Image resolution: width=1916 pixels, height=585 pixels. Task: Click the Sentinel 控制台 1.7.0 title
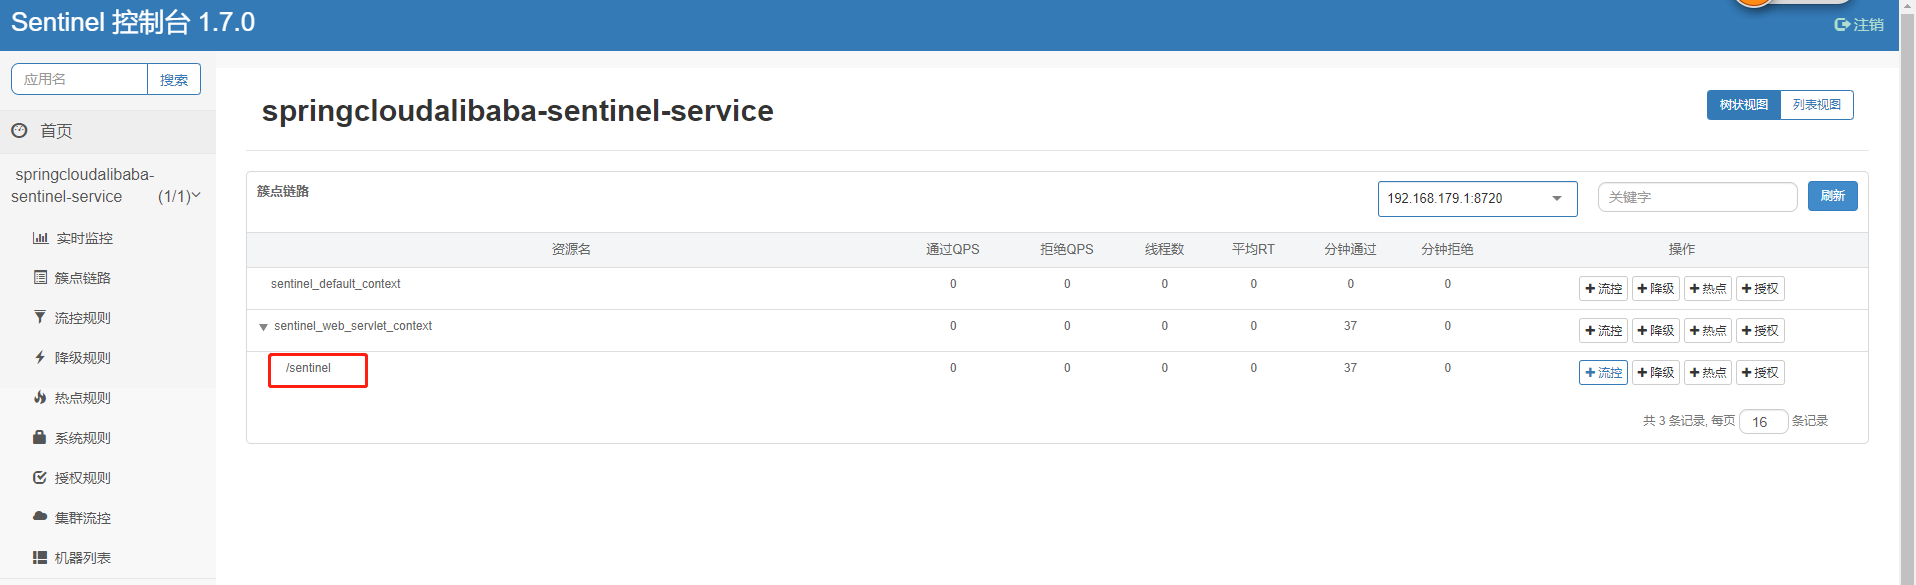(133, 22)
